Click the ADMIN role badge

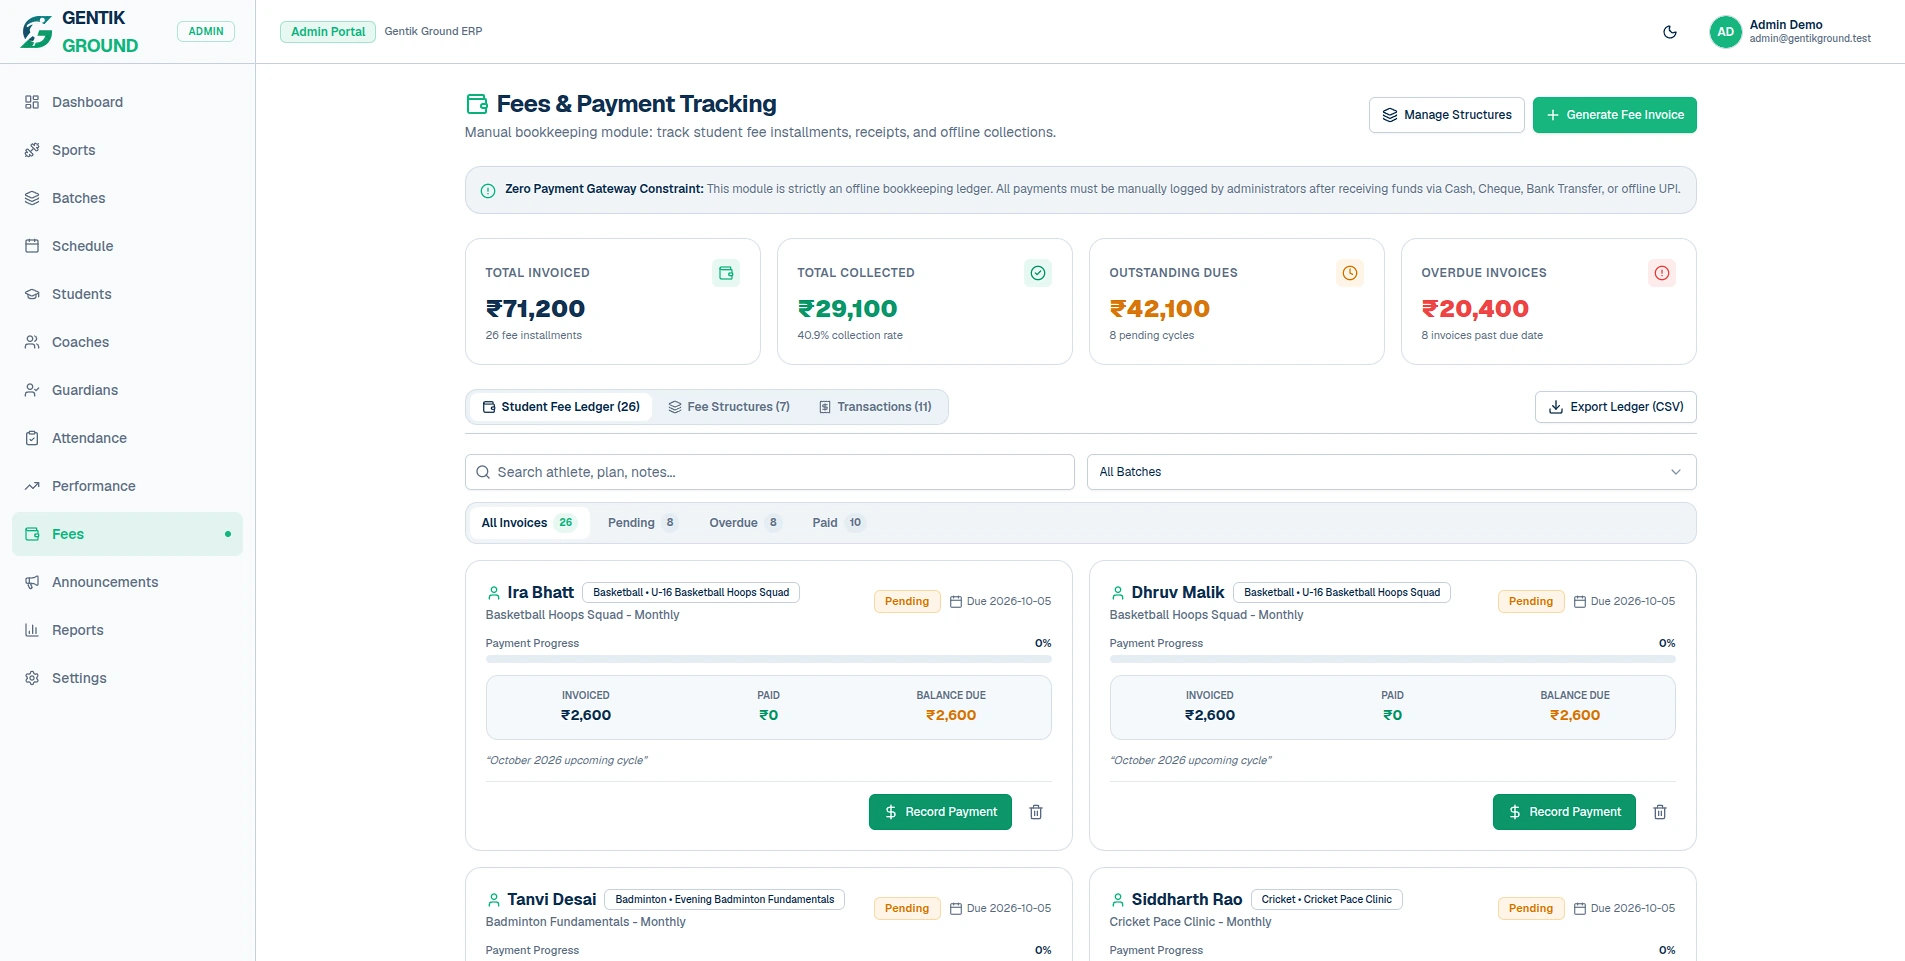click(x=206, y=32)
